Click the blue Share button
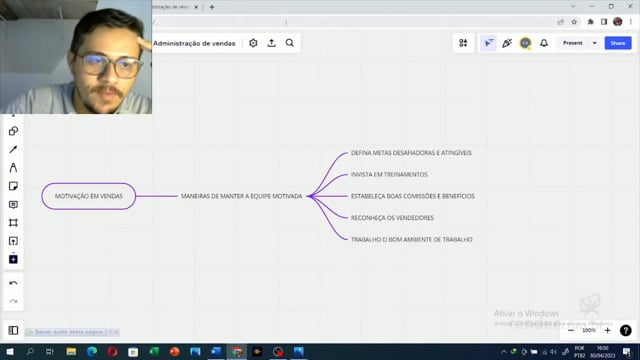Viewport: 640px width, 360px height. click(x=618, y=43)
